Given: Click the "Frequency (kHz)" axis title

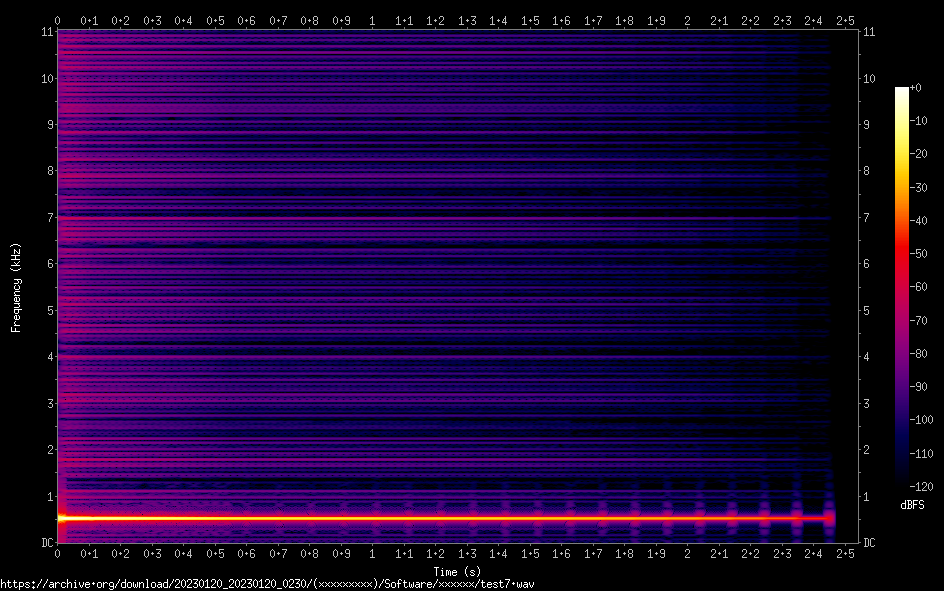Looking at the screenshot, I should click(16, 287).
